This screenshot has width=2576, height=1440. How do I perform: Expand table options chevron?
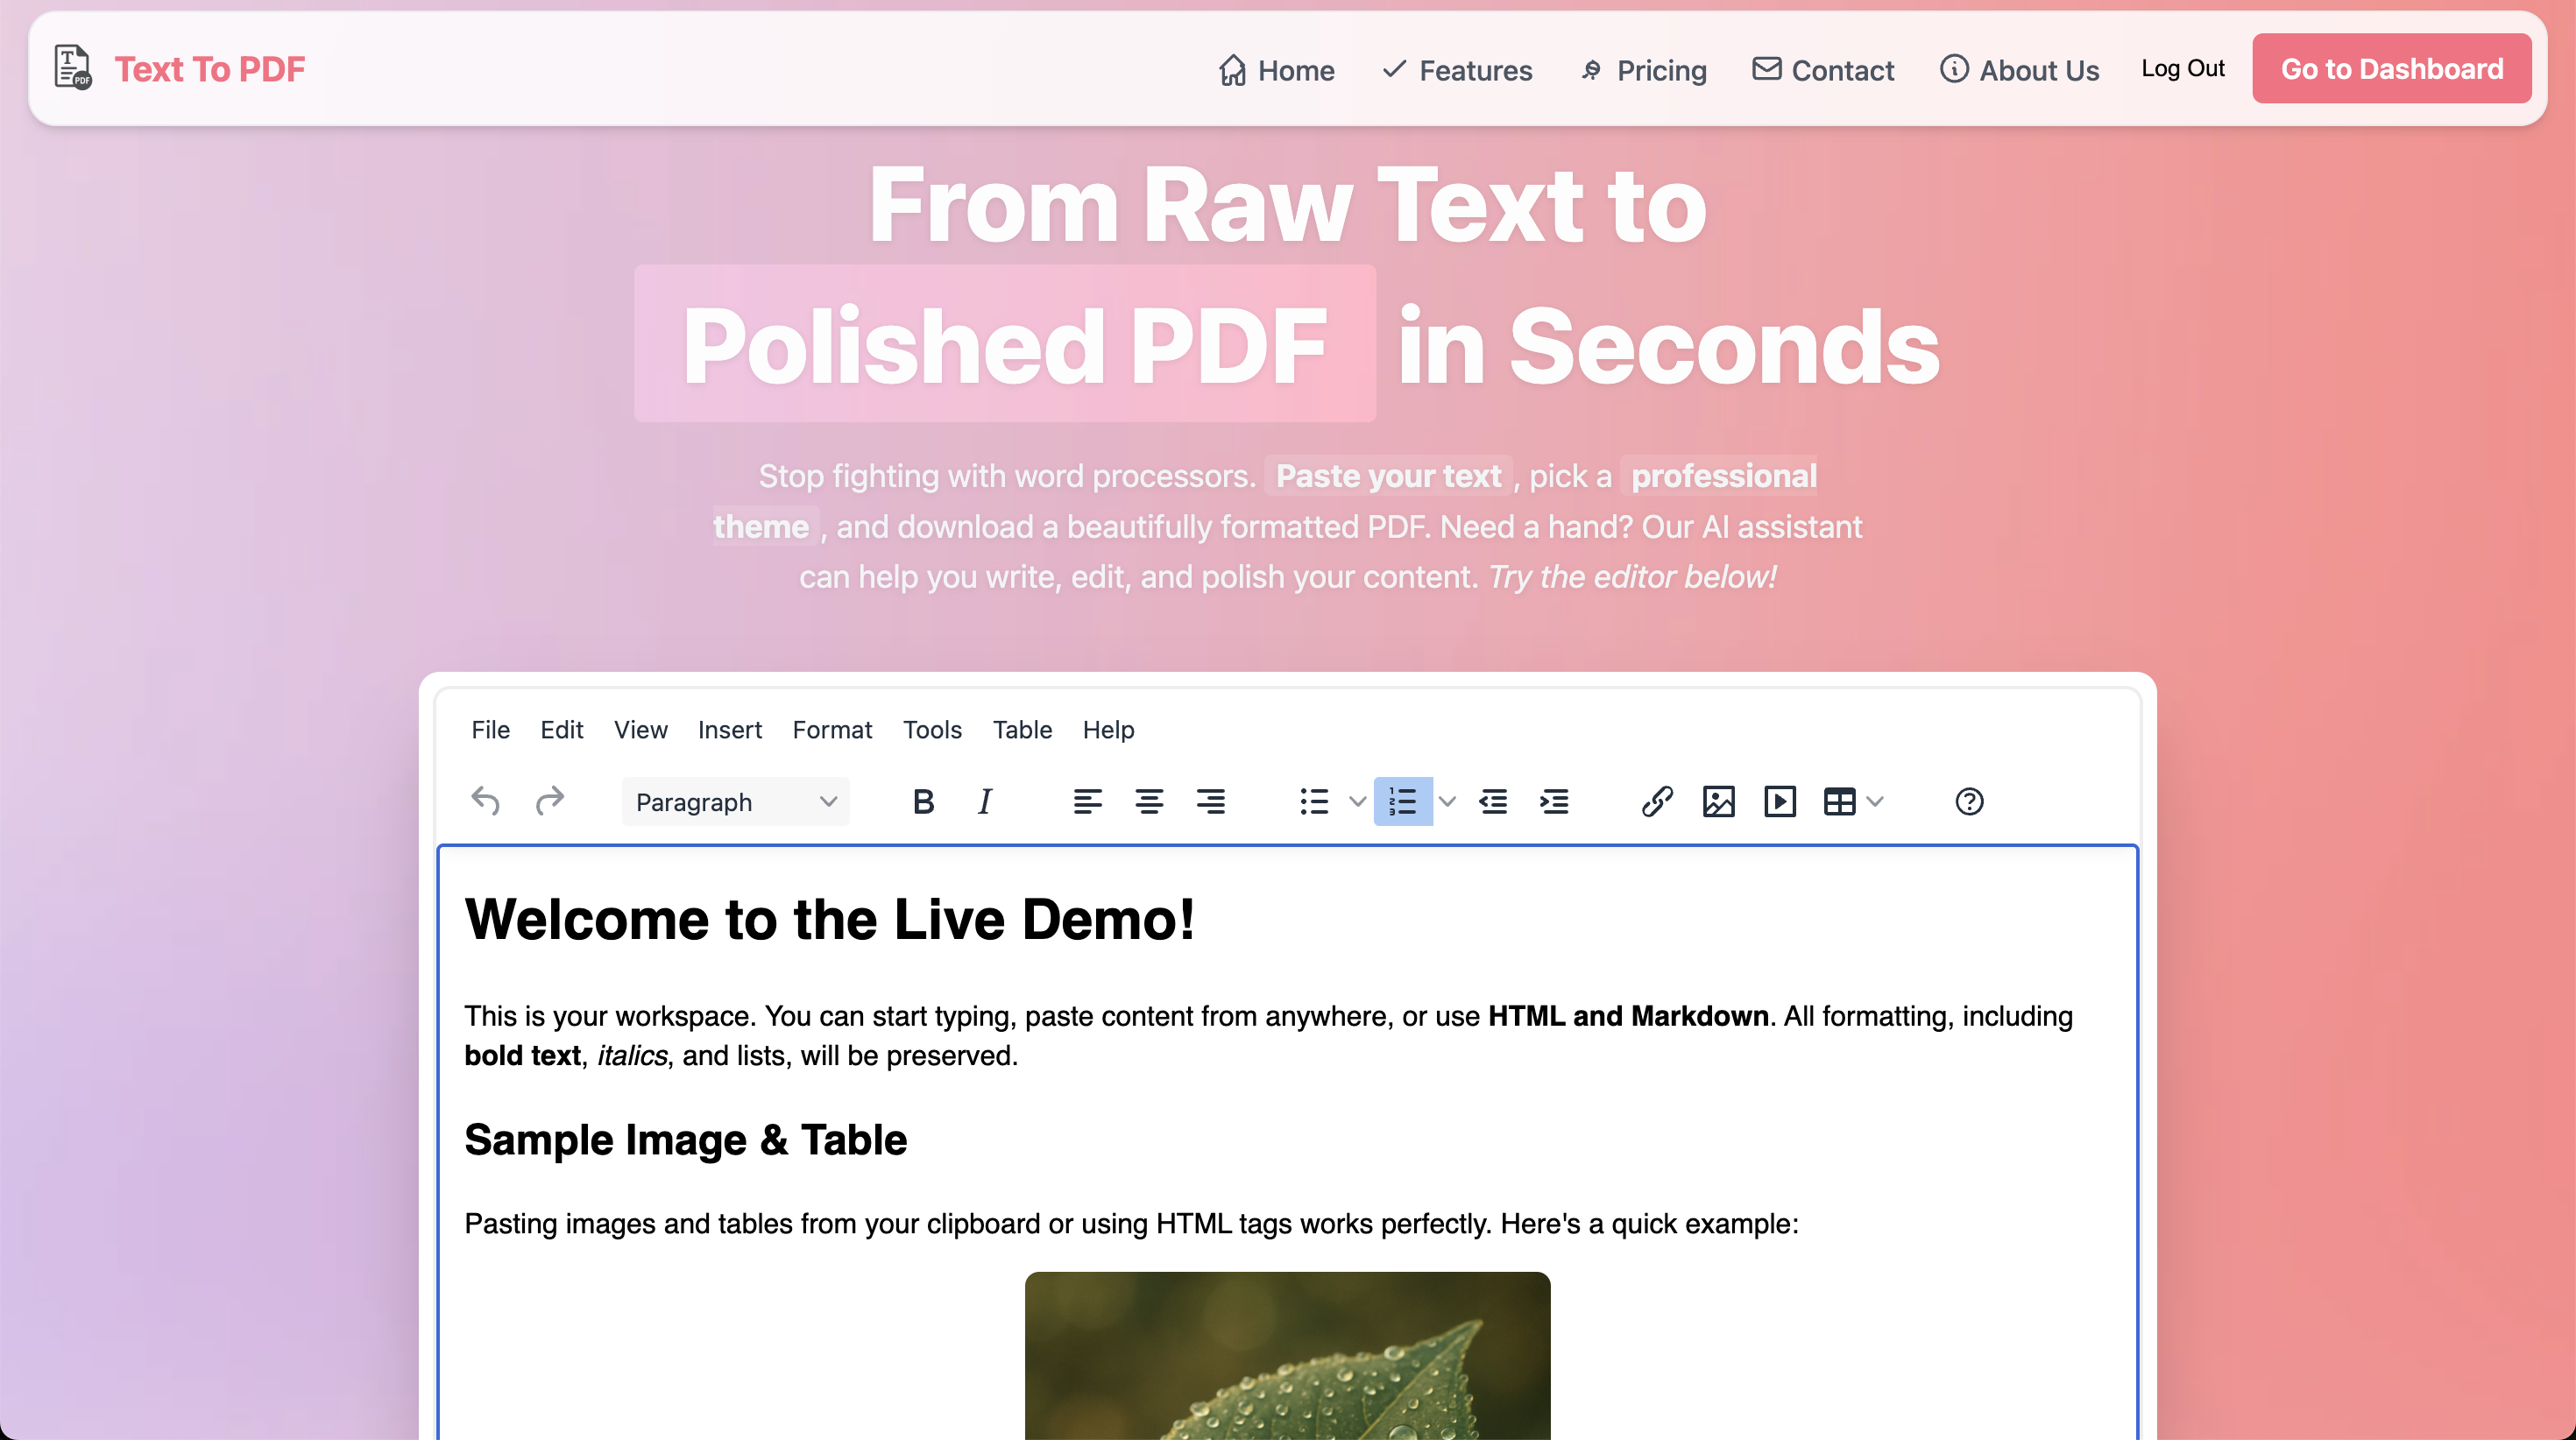click(1875, 801)
